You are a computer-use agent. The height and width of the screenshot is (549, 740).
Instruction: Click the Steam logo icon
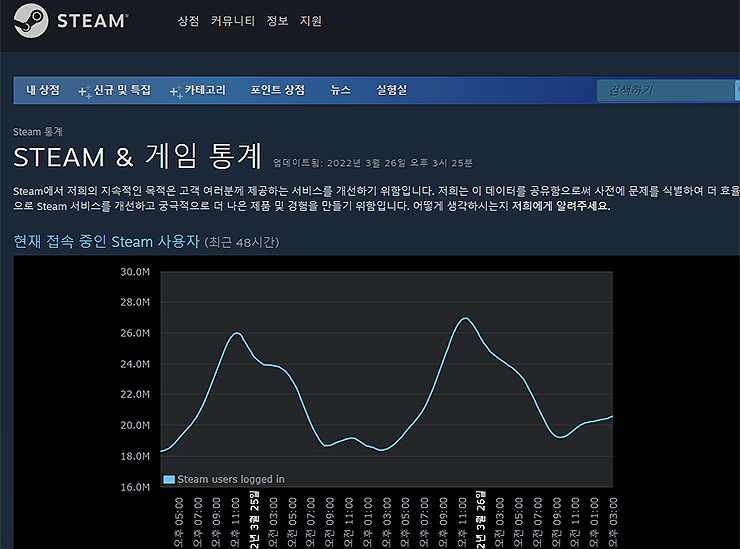tap(31, 21)
